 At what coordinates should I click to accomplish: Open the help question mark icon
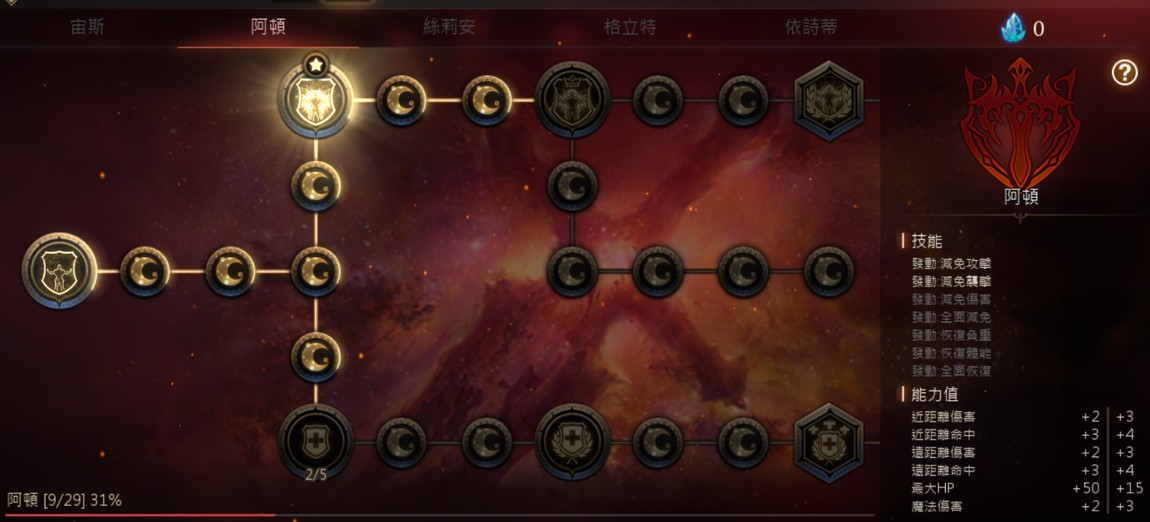pyautogui.click(x=1124, y=73)
